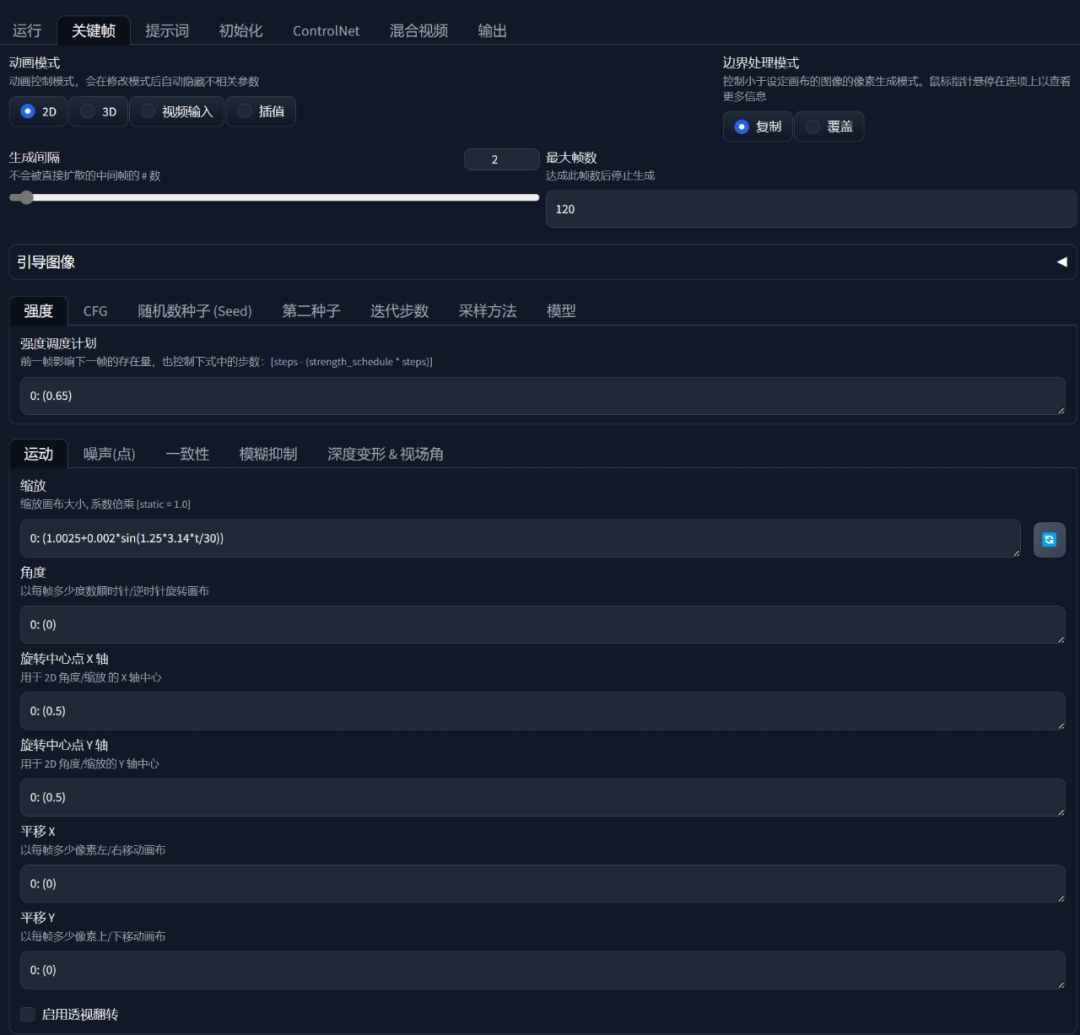Switch to the 一致性 tab

(187, 454)
